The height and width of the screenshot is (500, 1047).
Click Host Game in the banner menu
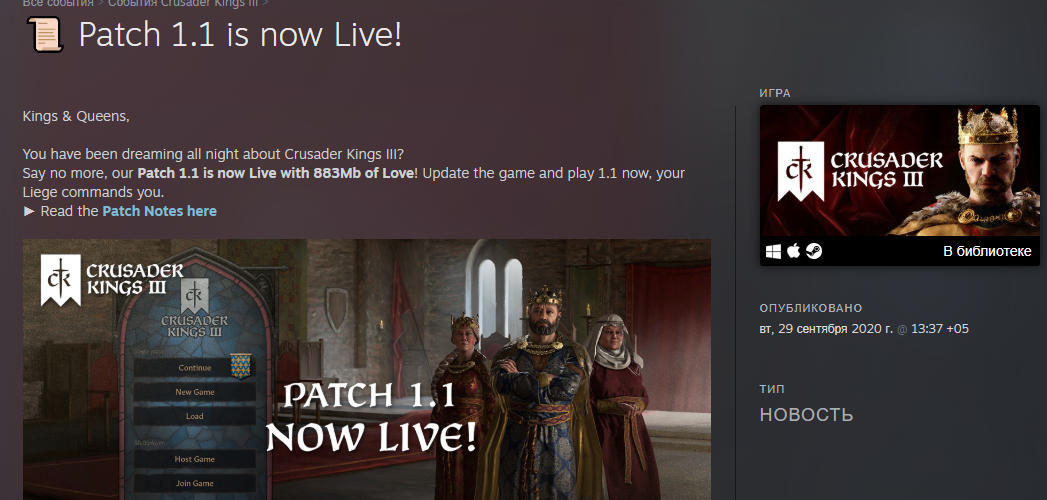click(194, 459)
